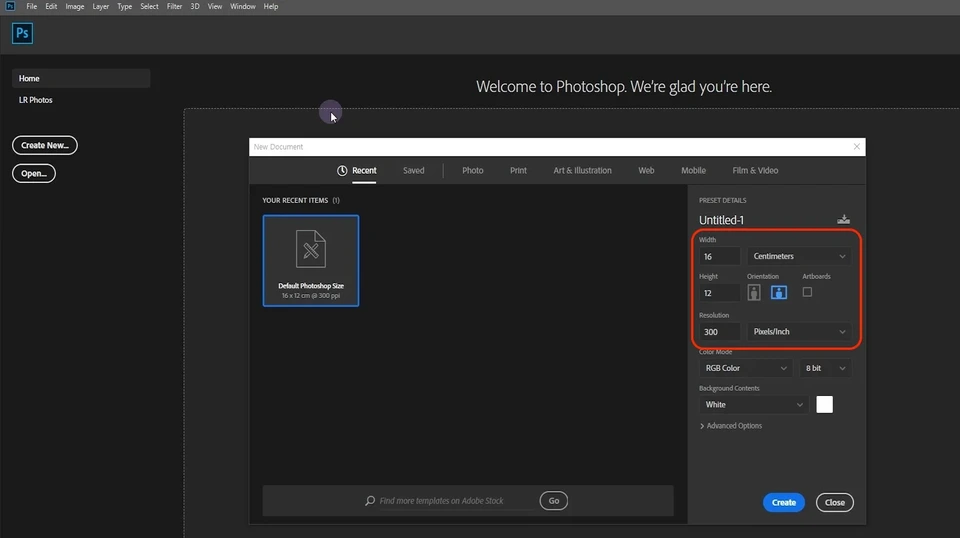Select the Default Photoshop Size preset thumbnail
The image size is (960, 538).
[x=311, y=261]
